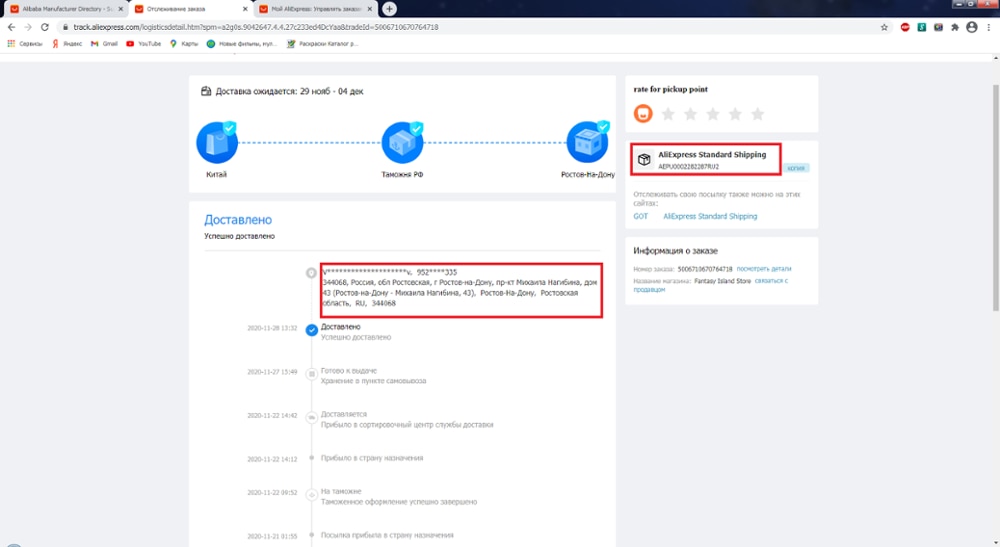
Task: Click the Доставляется timeline marker
Action: [311, 418]
